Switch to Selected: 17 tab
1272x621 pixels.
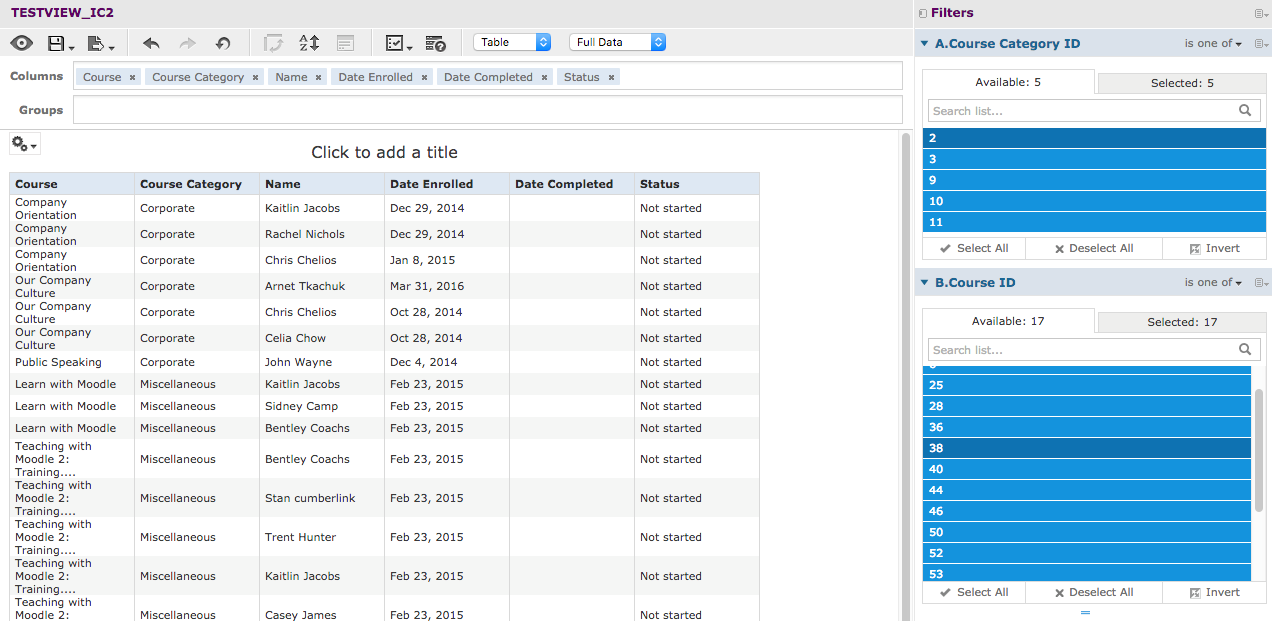pos(1182,322)
